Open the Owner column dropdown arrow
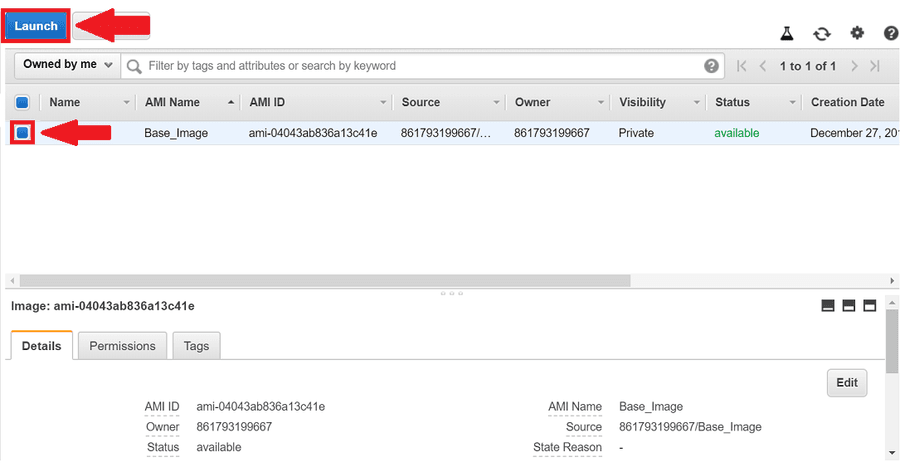 pos(601,103)
